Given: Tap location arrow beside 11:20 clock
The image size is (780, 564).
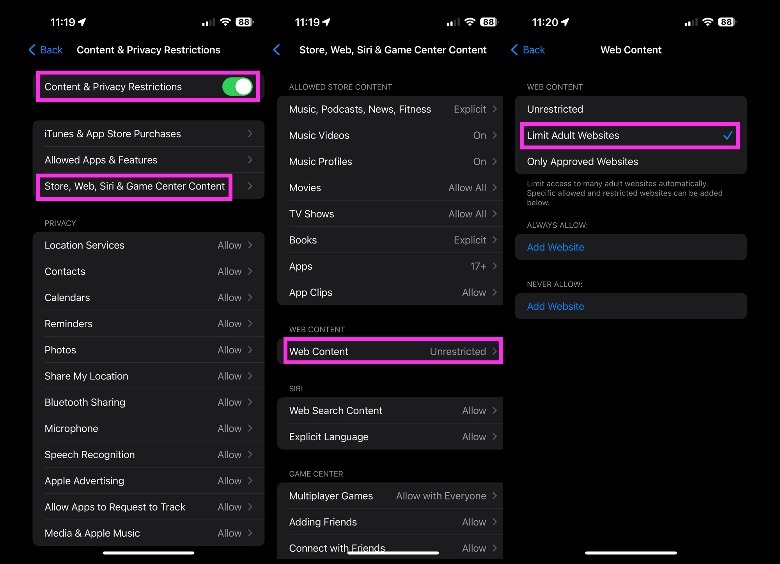Looking at the screenshot, I should 565,22.
